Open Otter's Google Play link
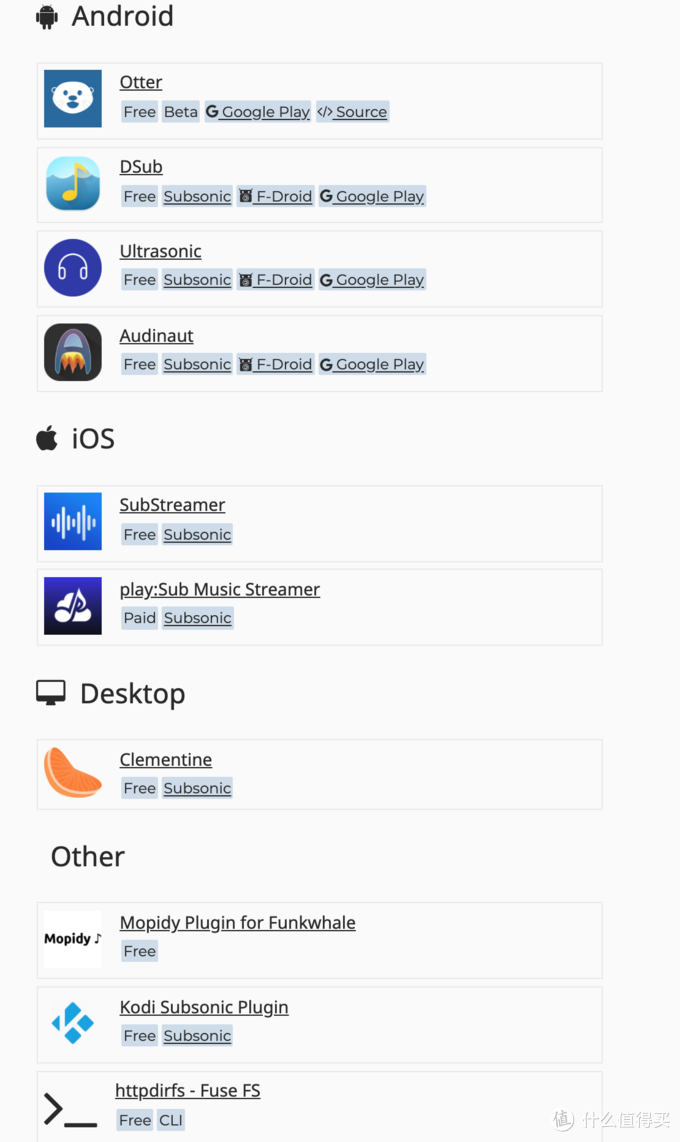The height and width of the screenshot is (1142, 680). tap(258, 111)
